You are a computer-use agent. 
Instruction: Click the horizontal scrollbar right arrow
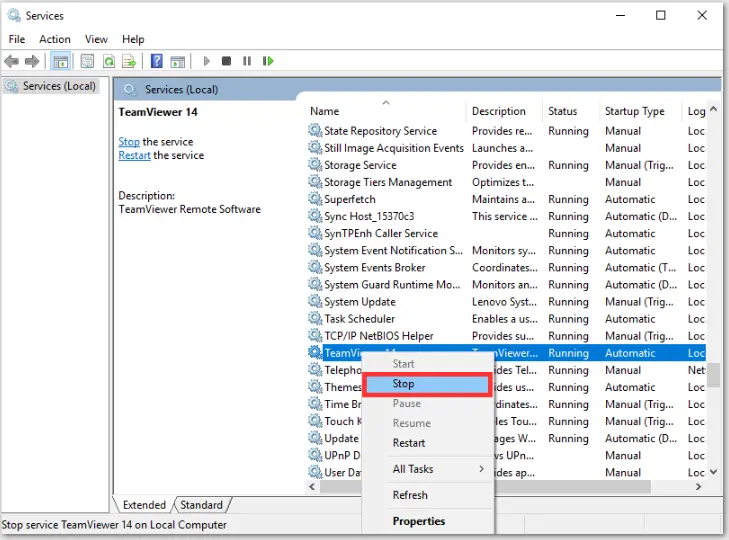(698, 487)
